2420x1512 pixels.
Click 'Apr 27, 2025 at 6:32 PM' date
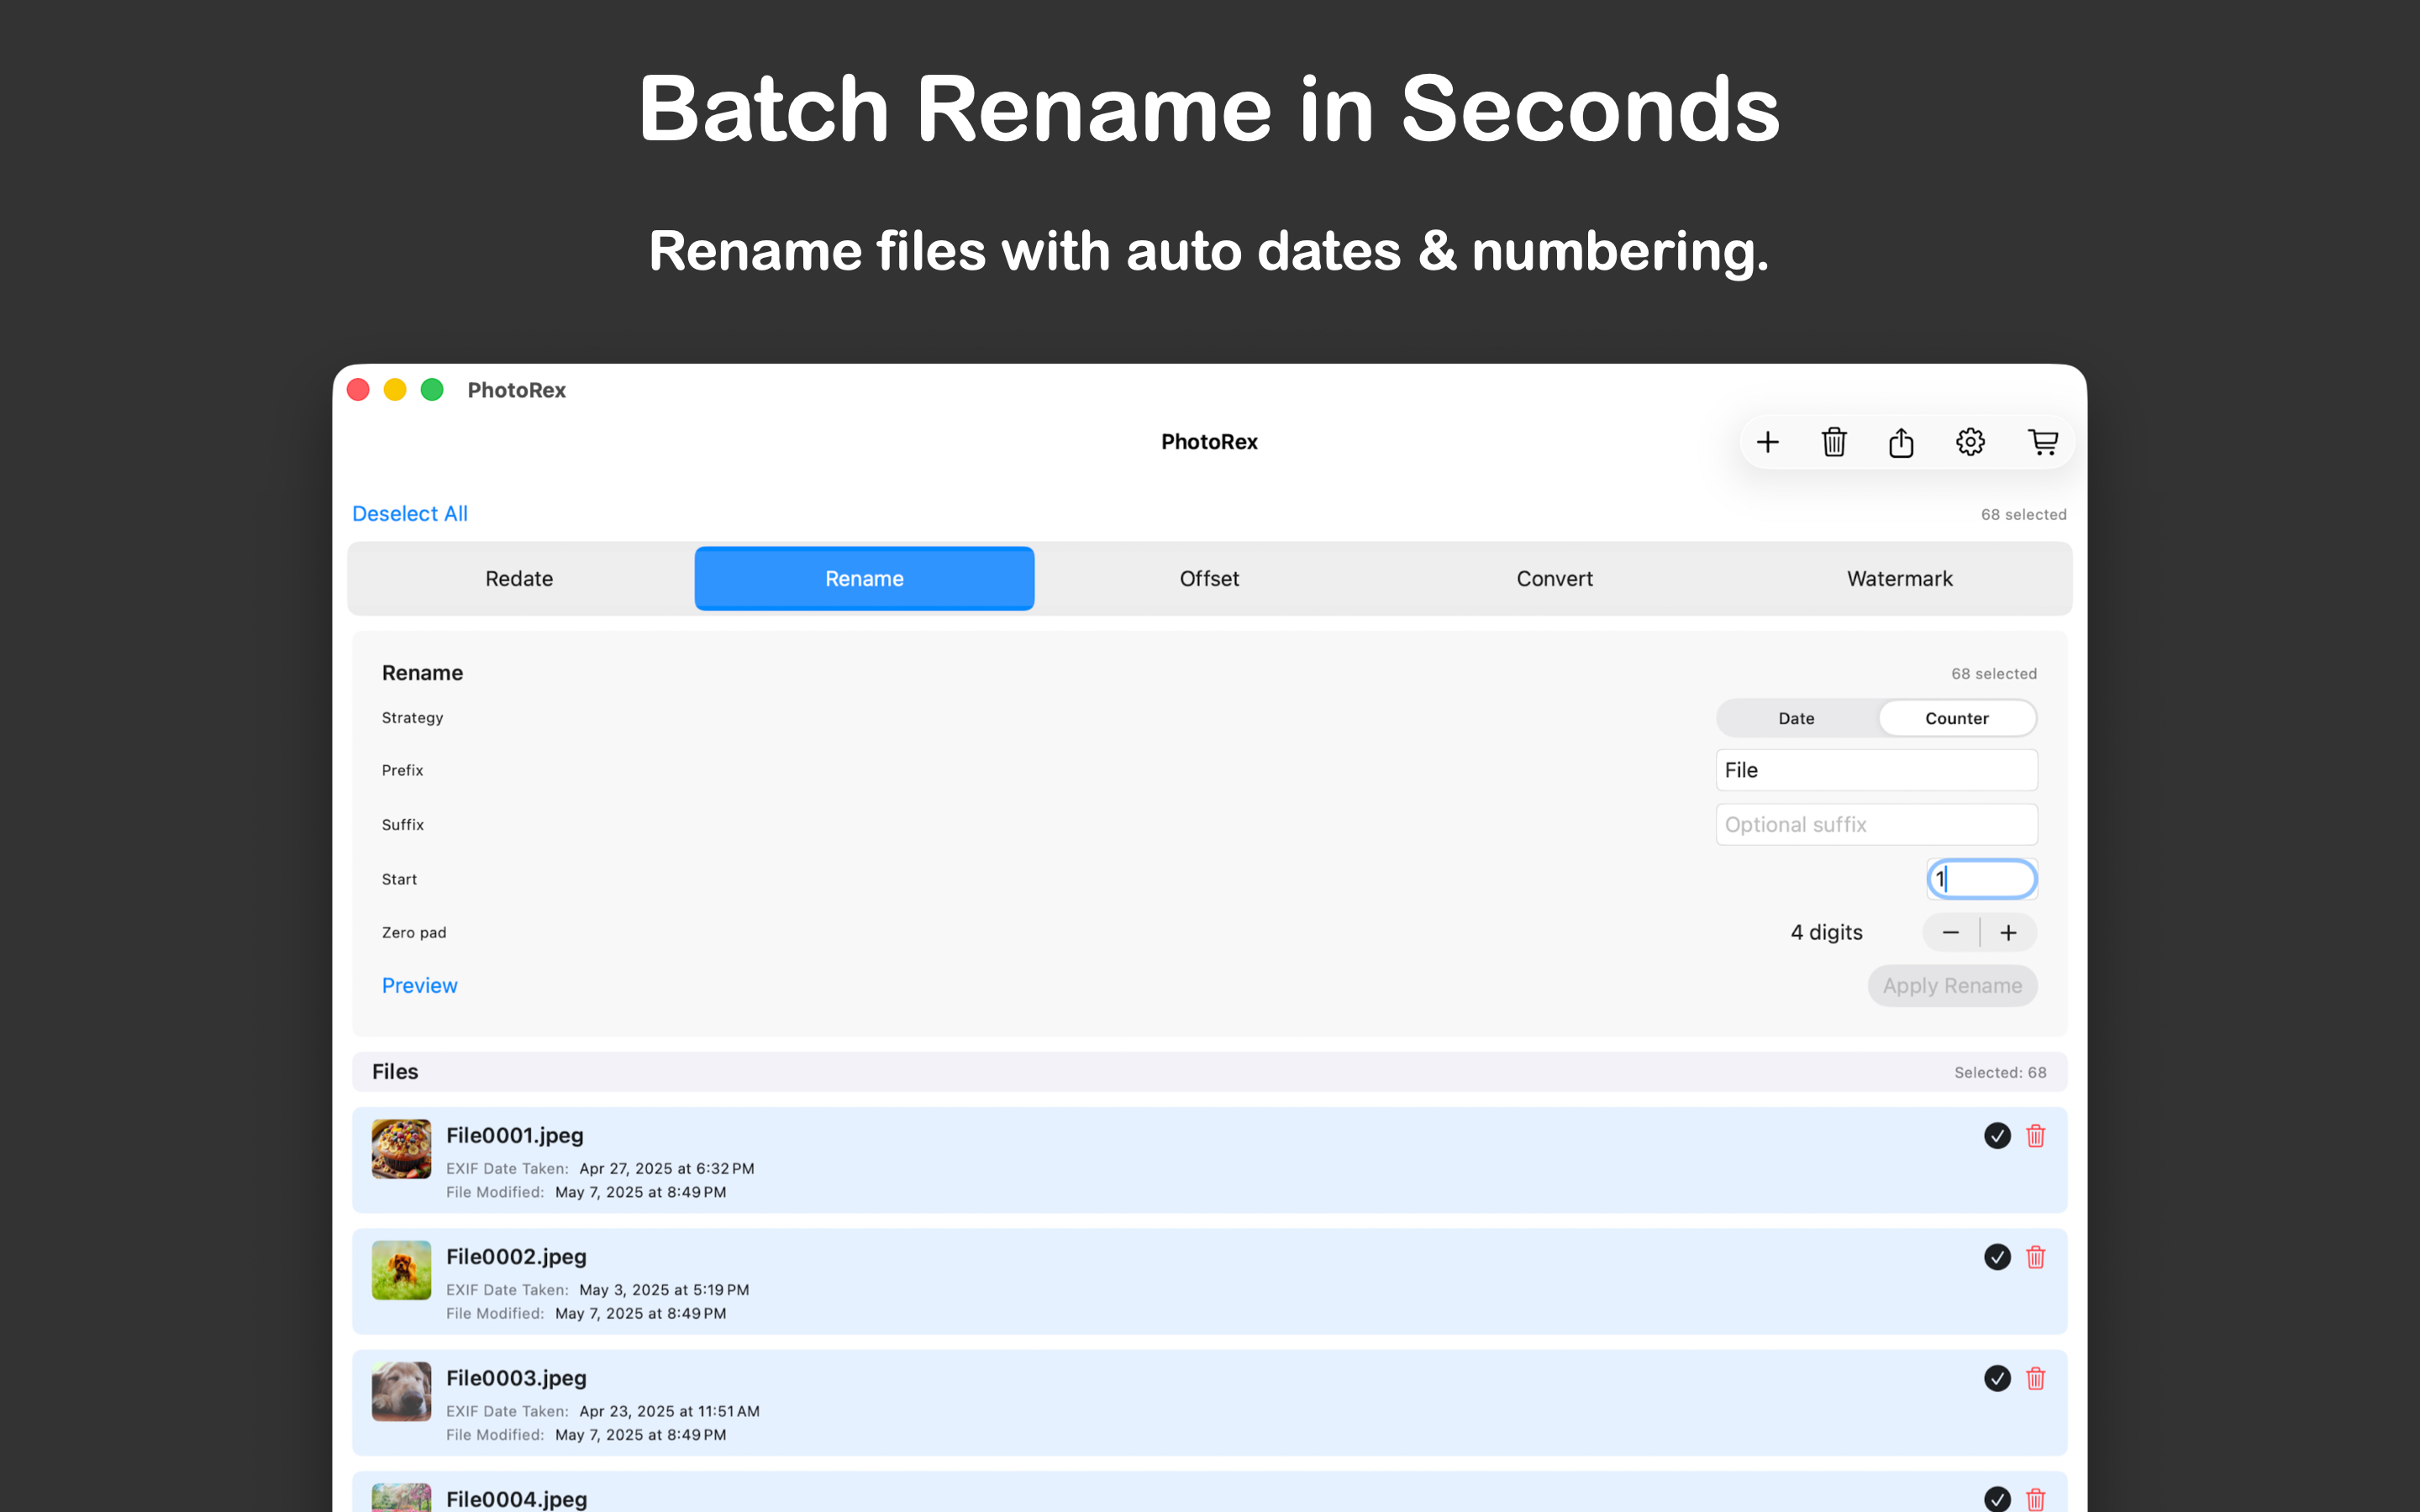click(667, 1169)
